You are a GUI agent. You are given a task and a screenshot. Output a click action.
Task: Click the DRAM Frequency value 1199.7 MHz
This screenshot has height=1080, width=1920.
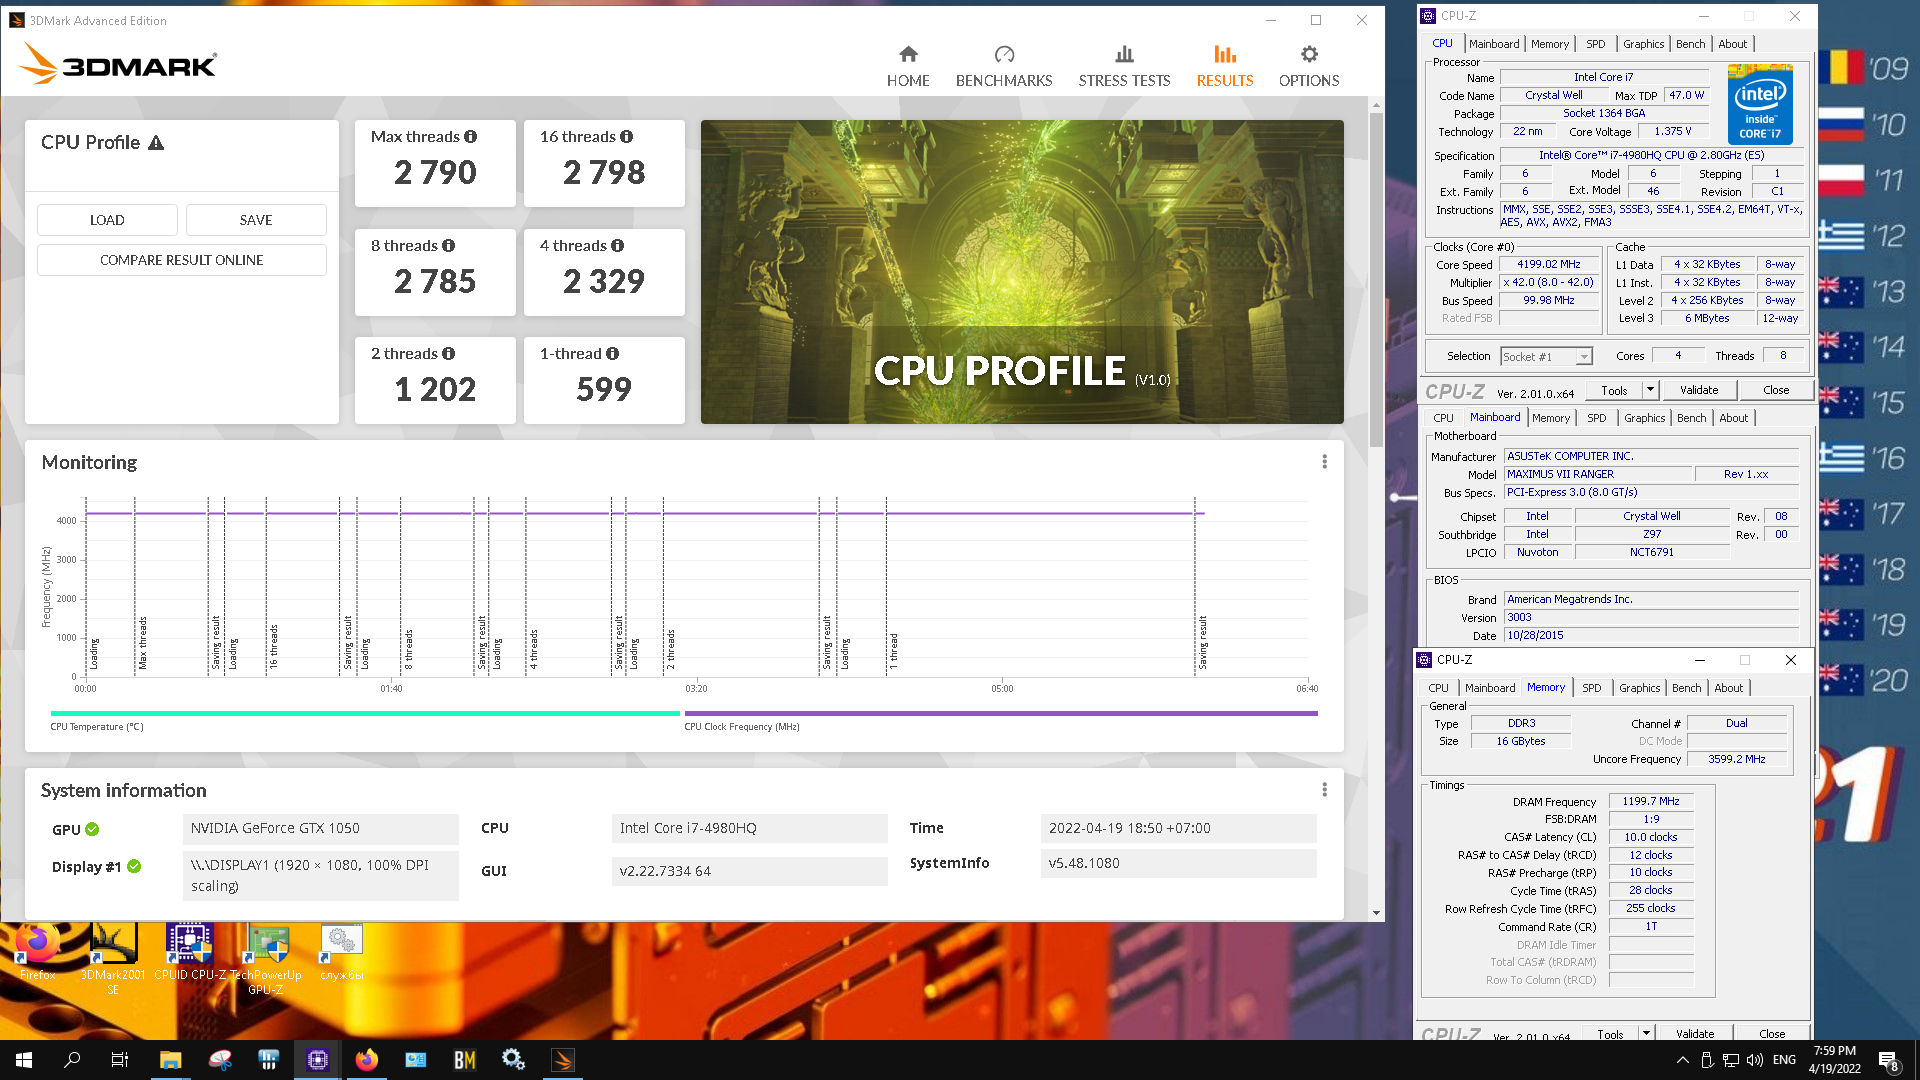(1650, 802)
